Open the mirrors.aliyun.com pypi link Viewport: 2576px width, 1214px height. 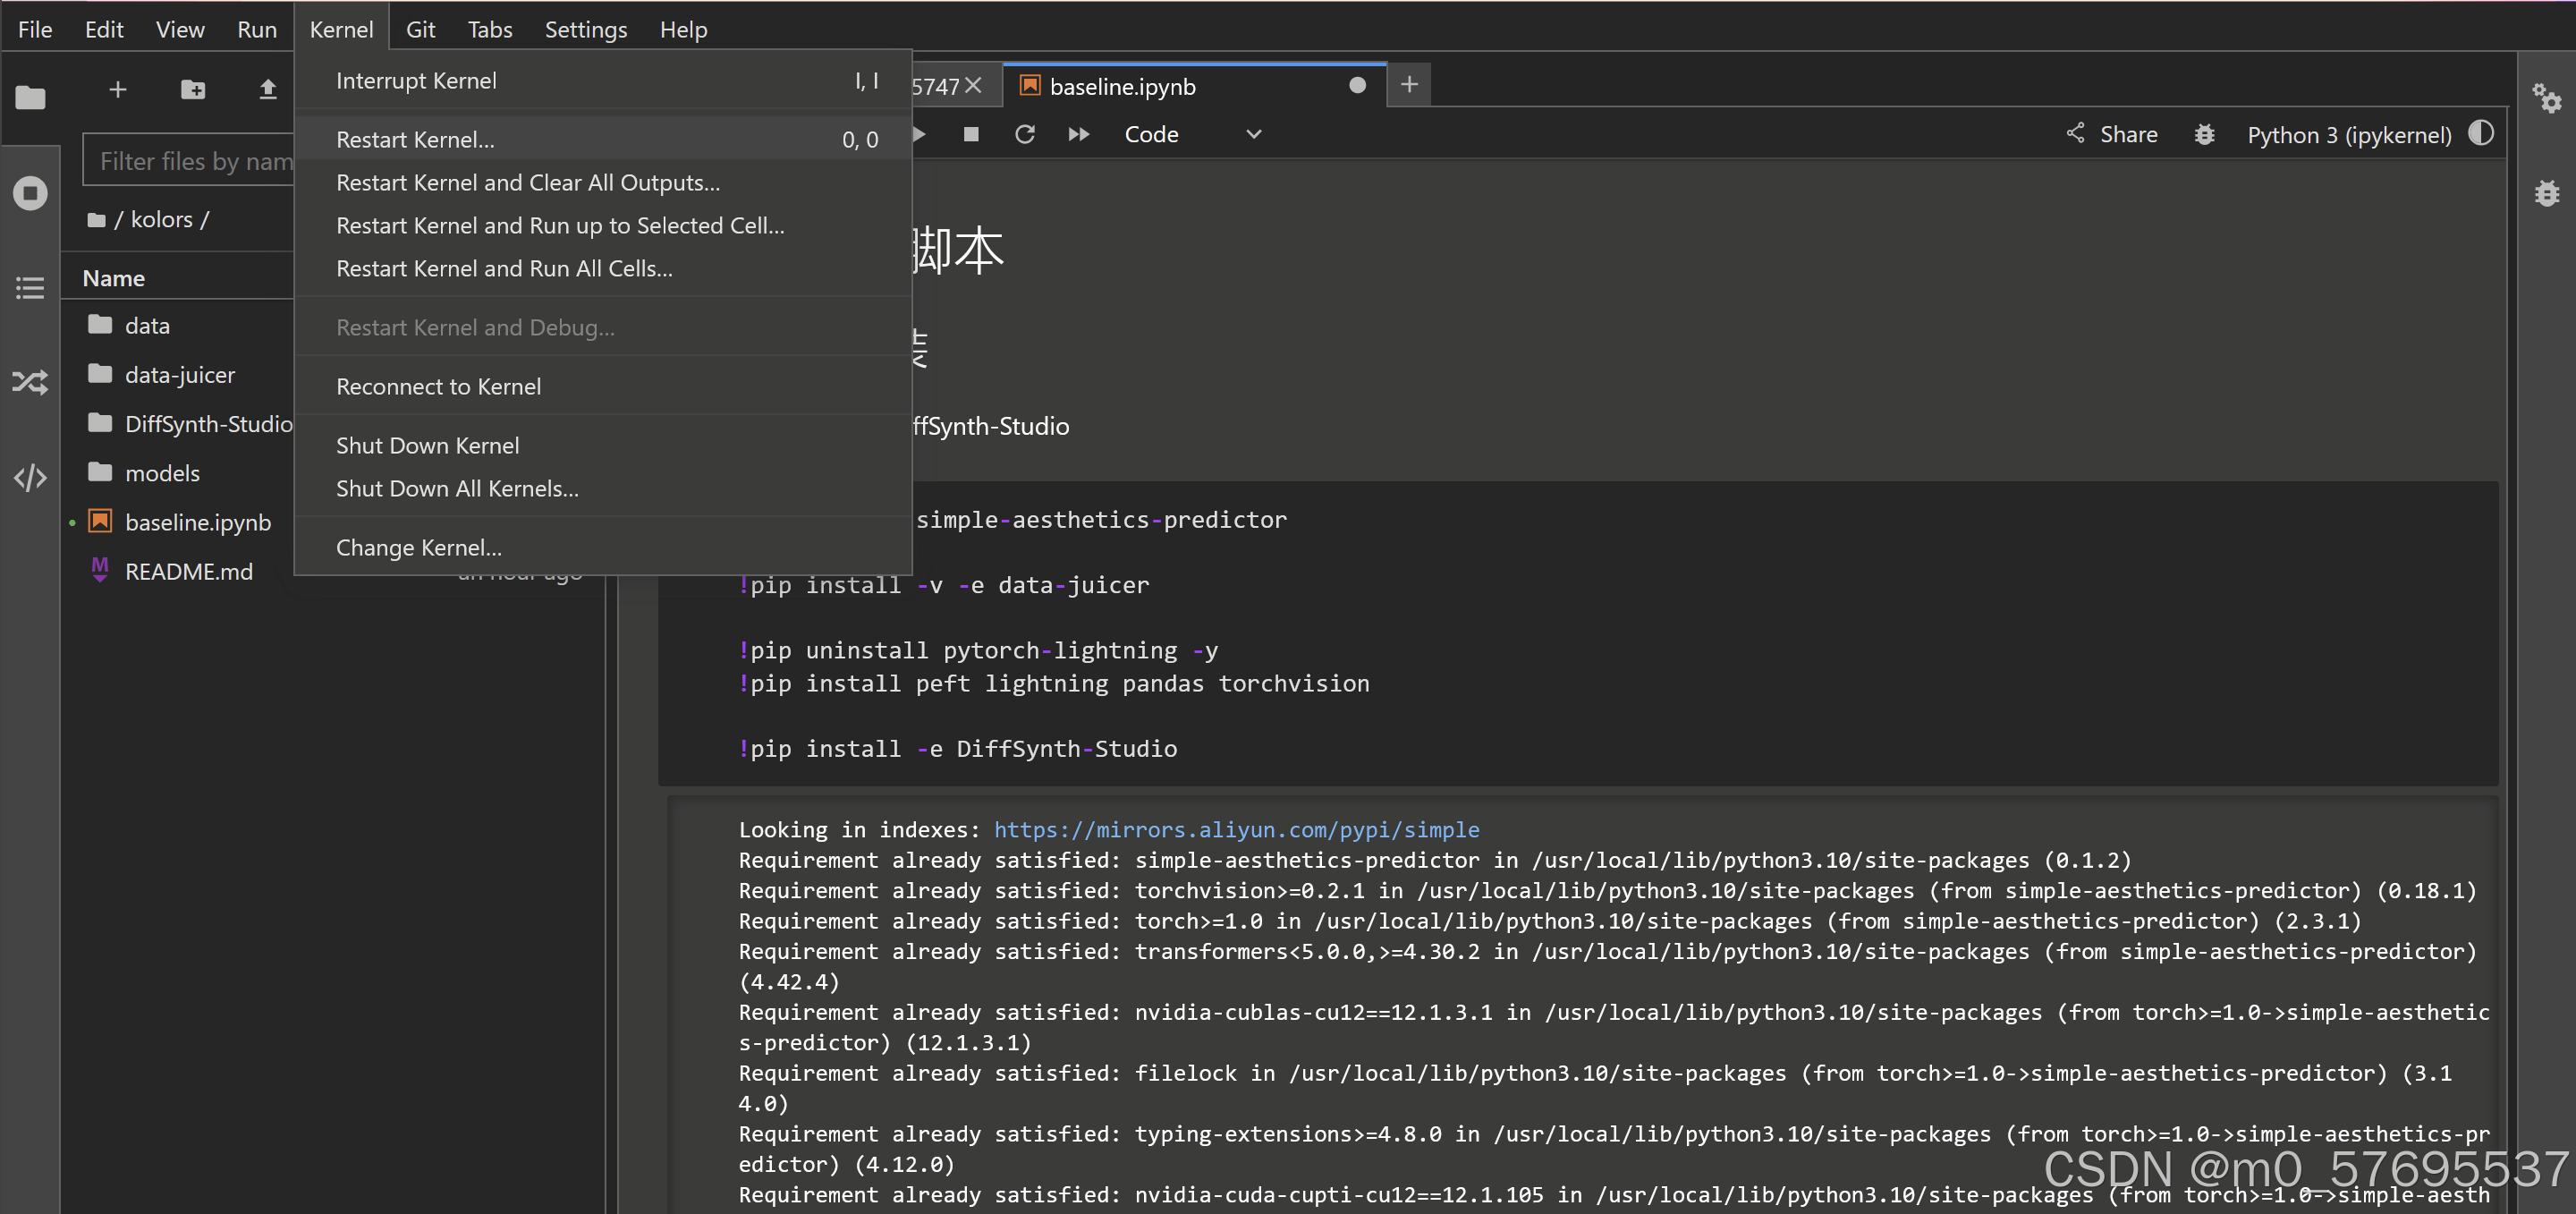(1236, 830)
